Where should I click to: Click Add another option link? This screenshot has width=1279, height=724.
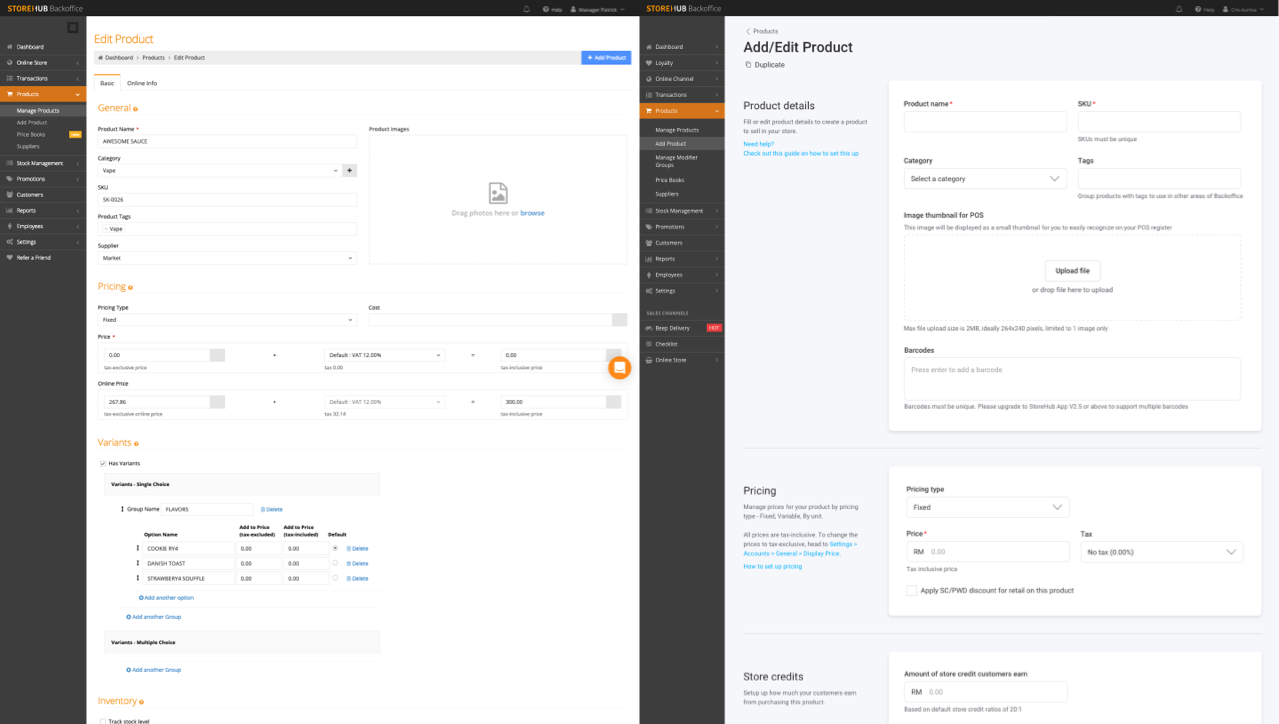167,598
